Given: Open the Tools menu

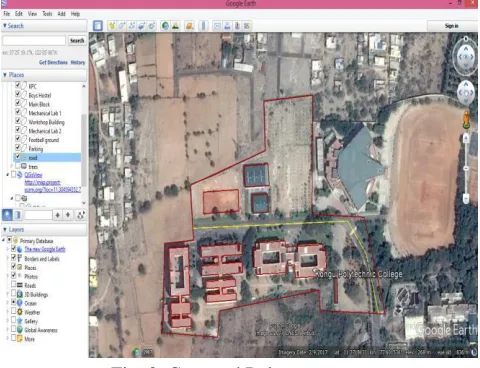Looking at the screenshot, I should 47,14.
